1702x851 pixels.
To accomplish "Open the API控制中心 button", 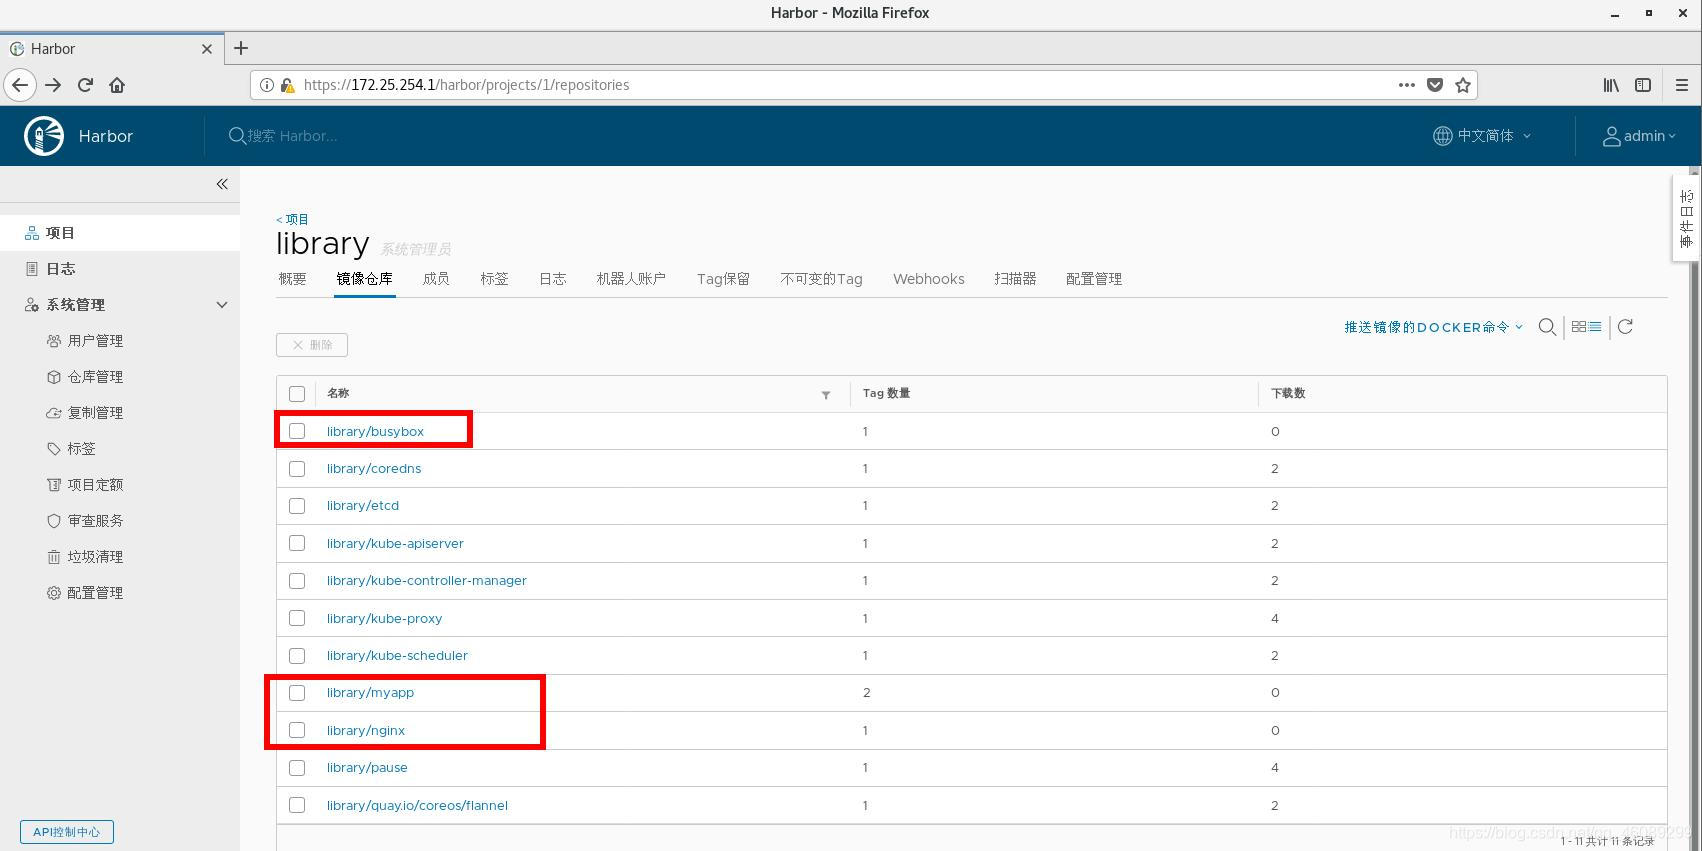I will pyautogui.click(x=67, y=832).
